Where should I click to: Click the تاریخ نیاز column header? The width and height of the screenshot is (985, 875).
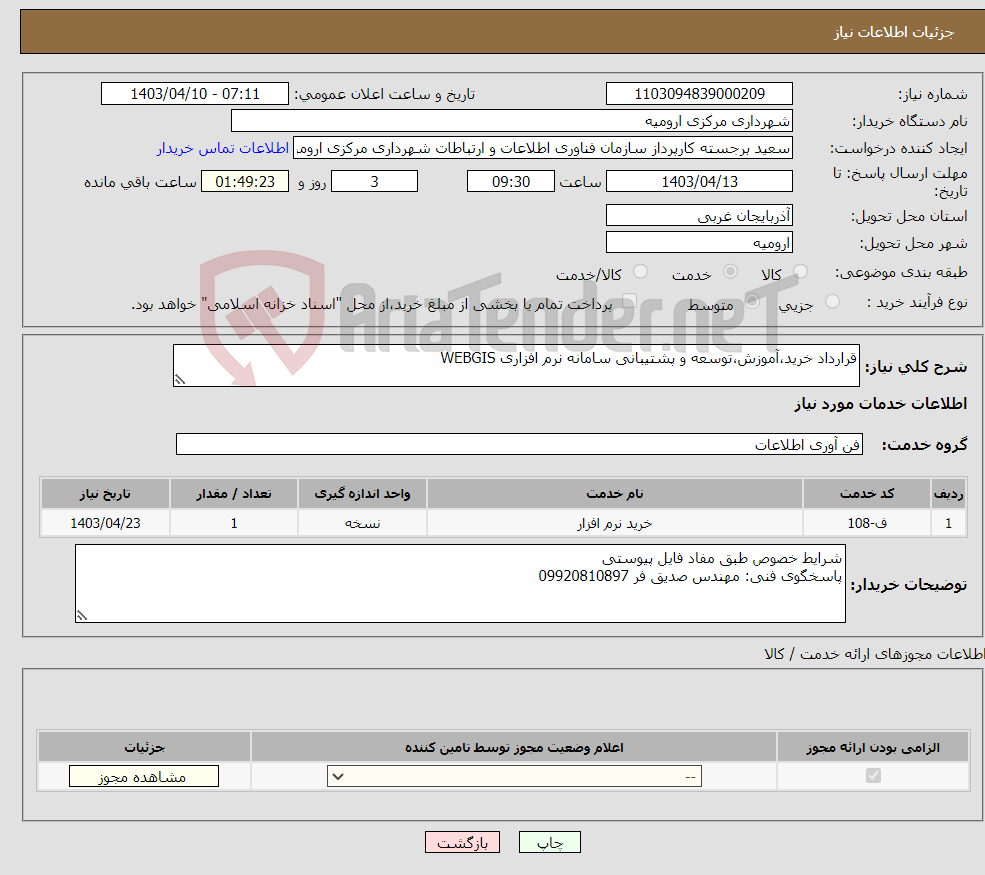(x=106, y=494)
